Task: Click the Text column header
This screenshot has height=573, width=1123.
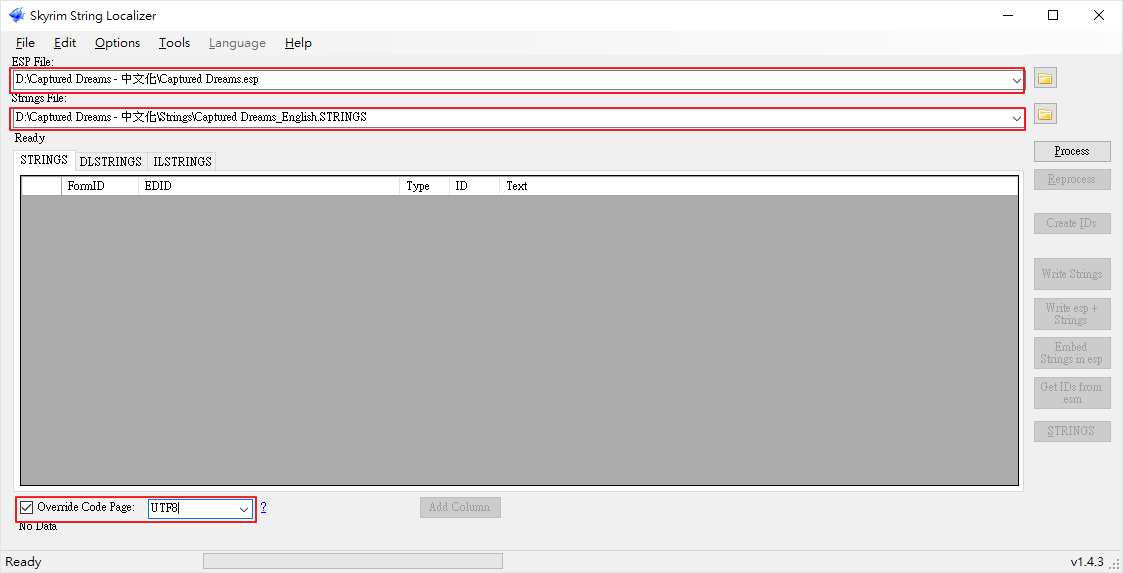Action: pos(758,186)
